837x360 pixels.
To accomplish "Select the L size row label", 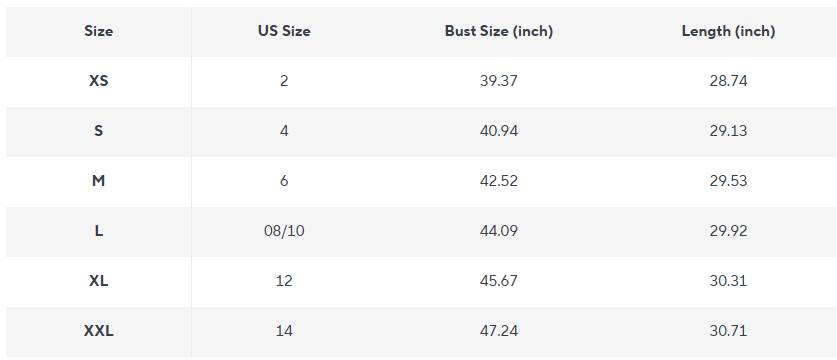I will [99, 231].
